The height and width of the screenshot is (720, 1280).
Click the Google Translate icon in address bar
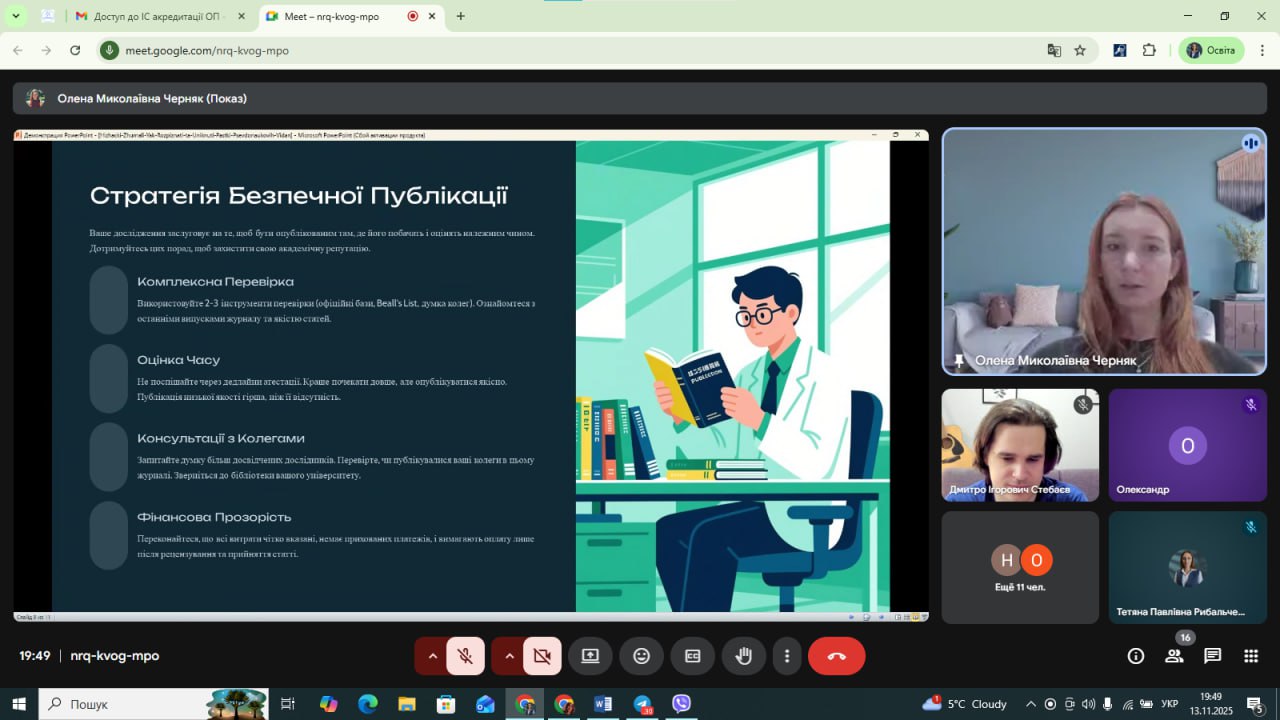[1054, 50]
